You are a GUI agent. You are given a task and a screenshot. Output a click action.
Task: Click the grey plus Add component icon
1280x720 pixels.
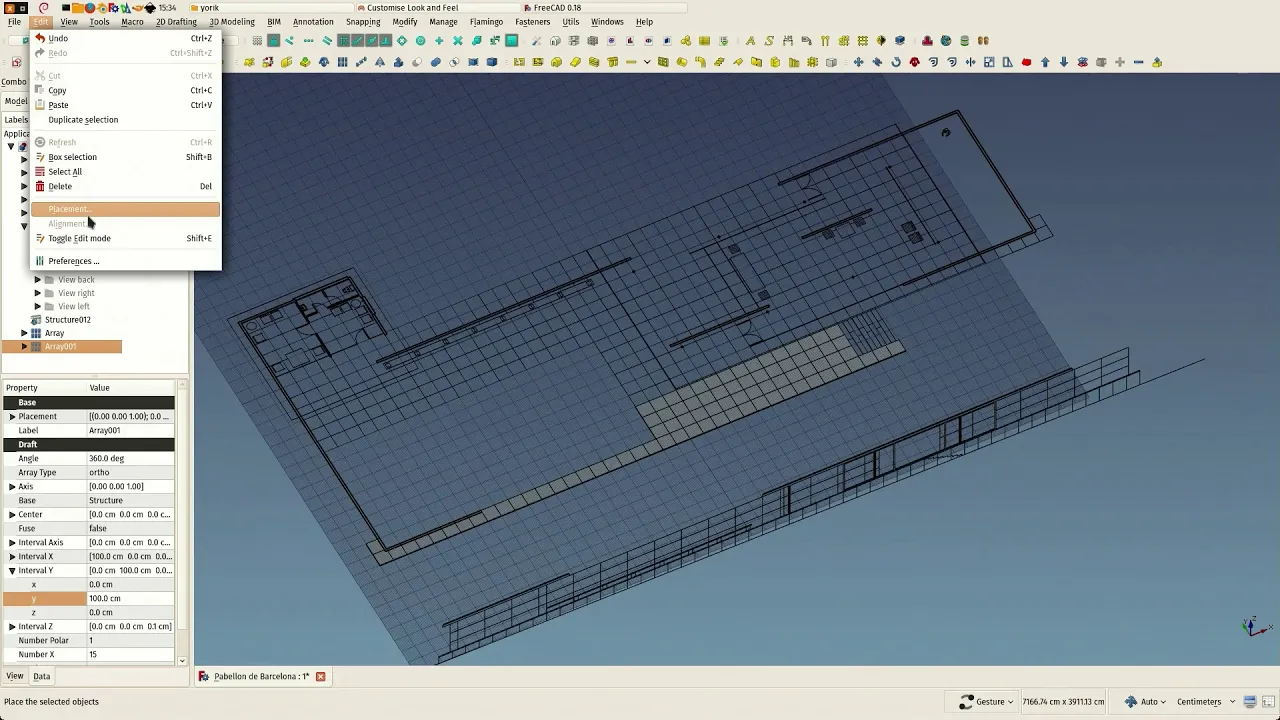point(1120,62)
